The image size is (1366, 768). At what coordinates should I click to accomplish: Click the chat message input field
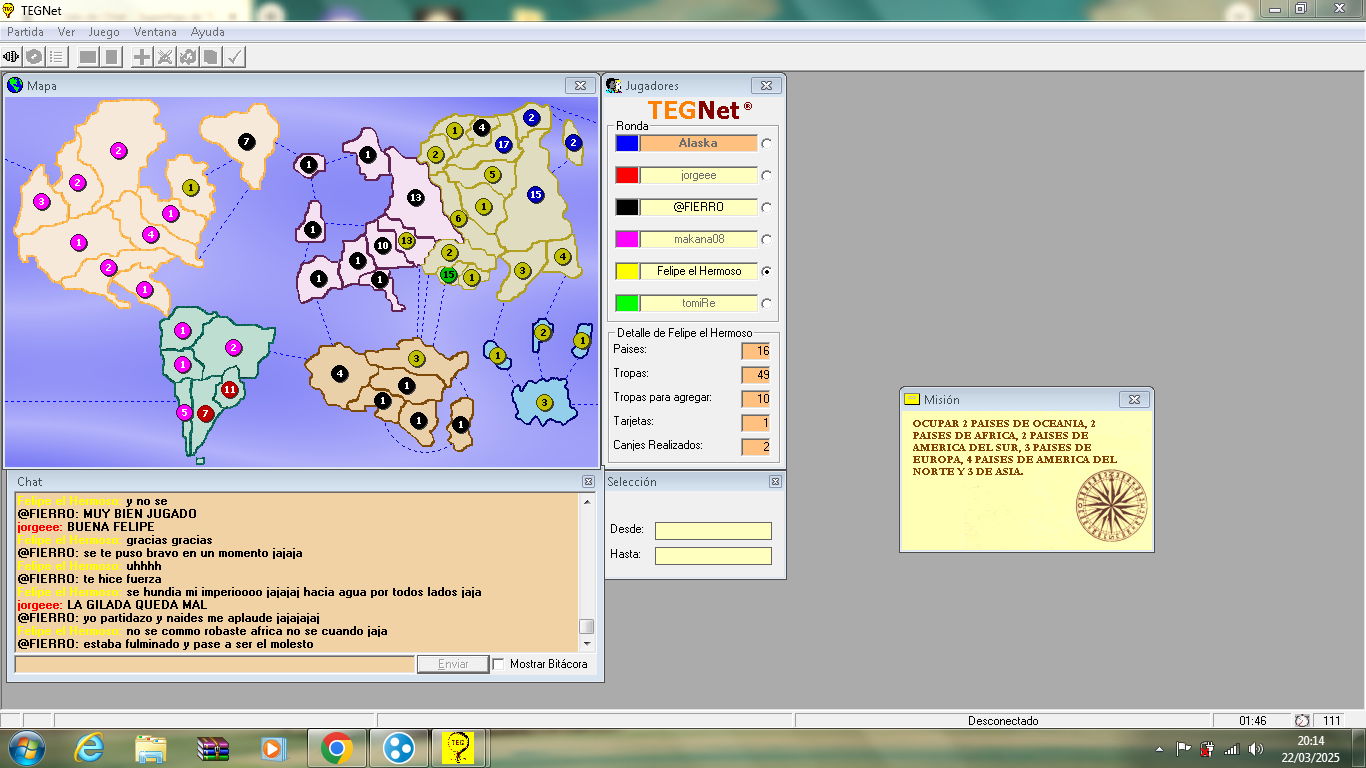coord(214,664)
